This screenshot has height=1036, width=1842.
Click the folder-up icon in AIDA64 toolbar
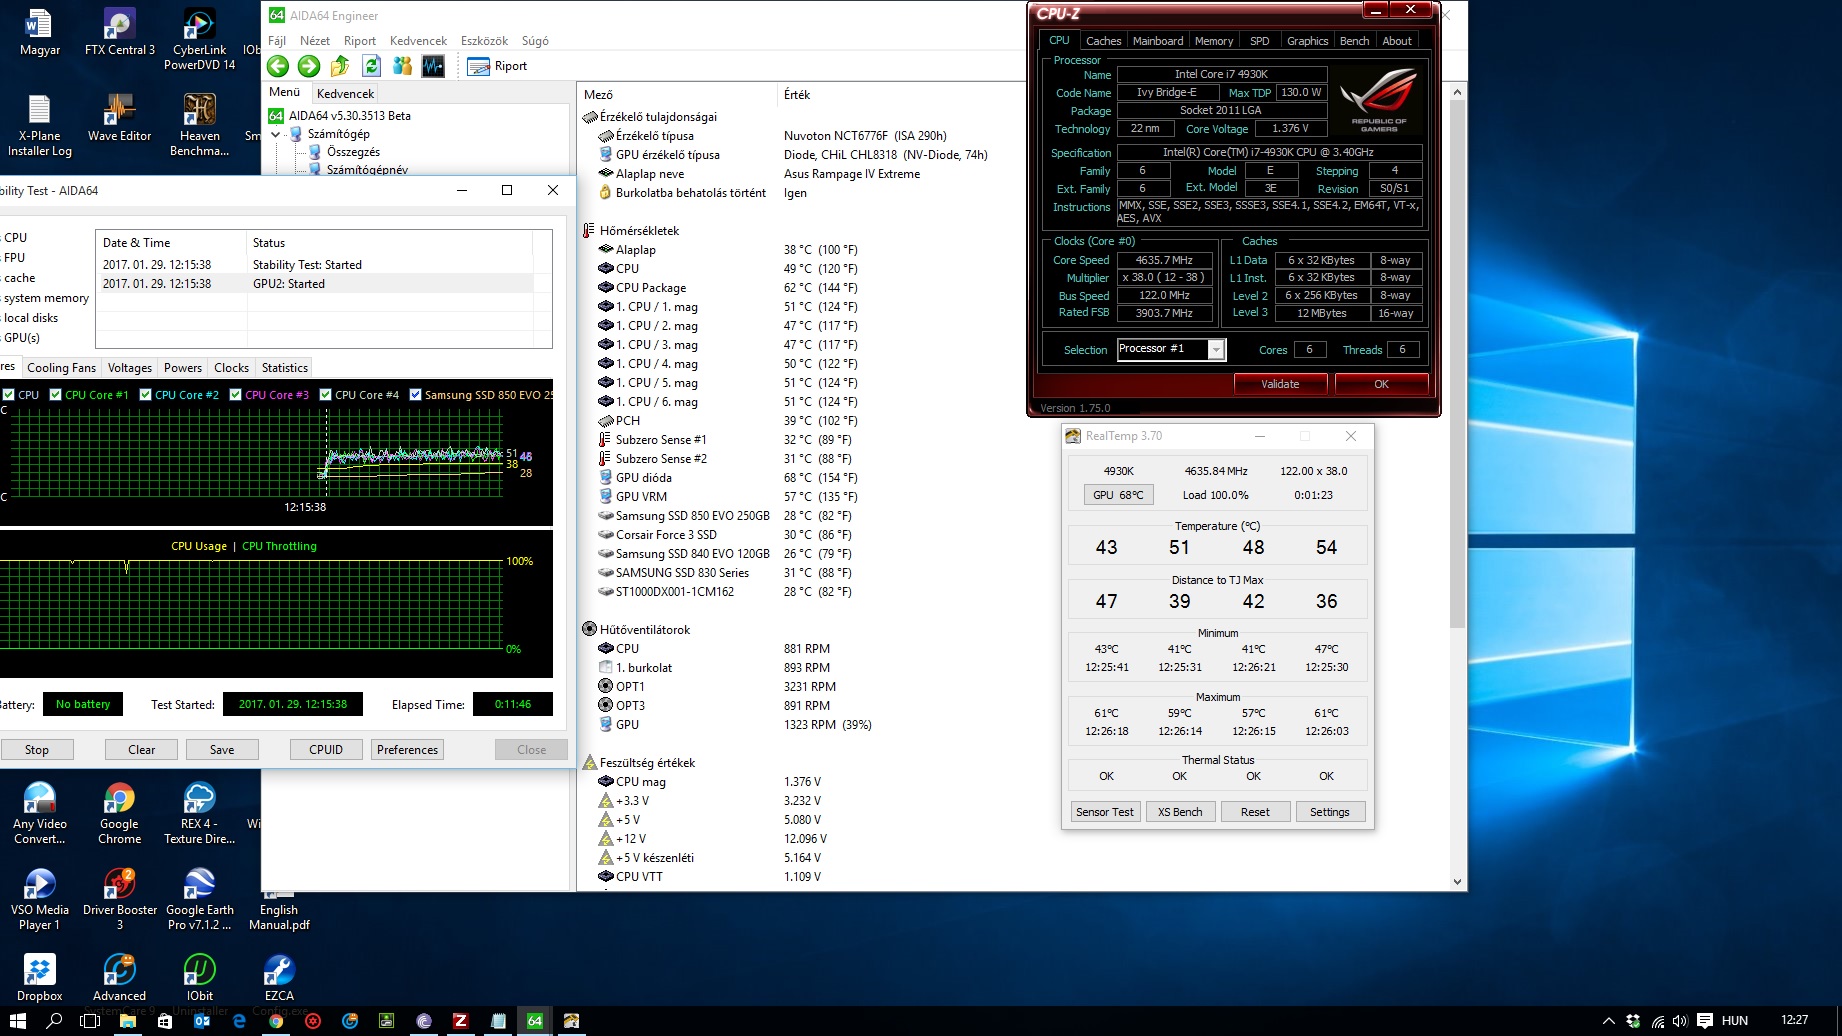tap(340, 66)
